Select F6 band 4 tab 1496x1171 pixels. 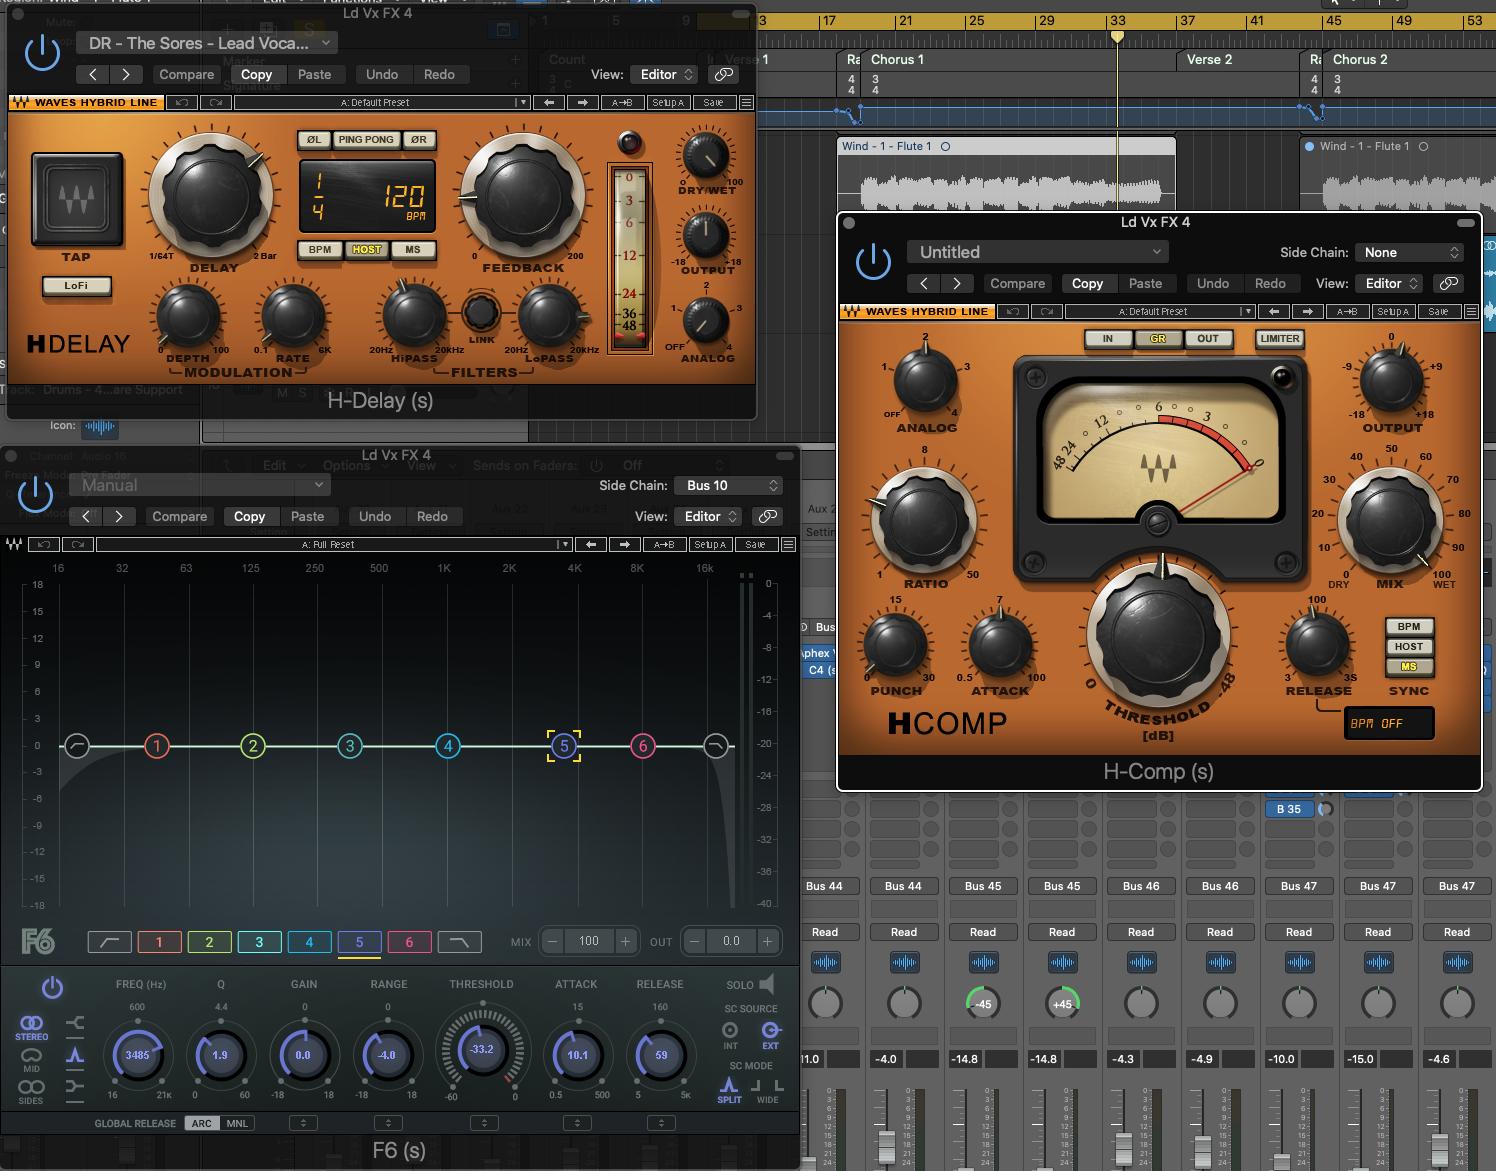point(309,942)
